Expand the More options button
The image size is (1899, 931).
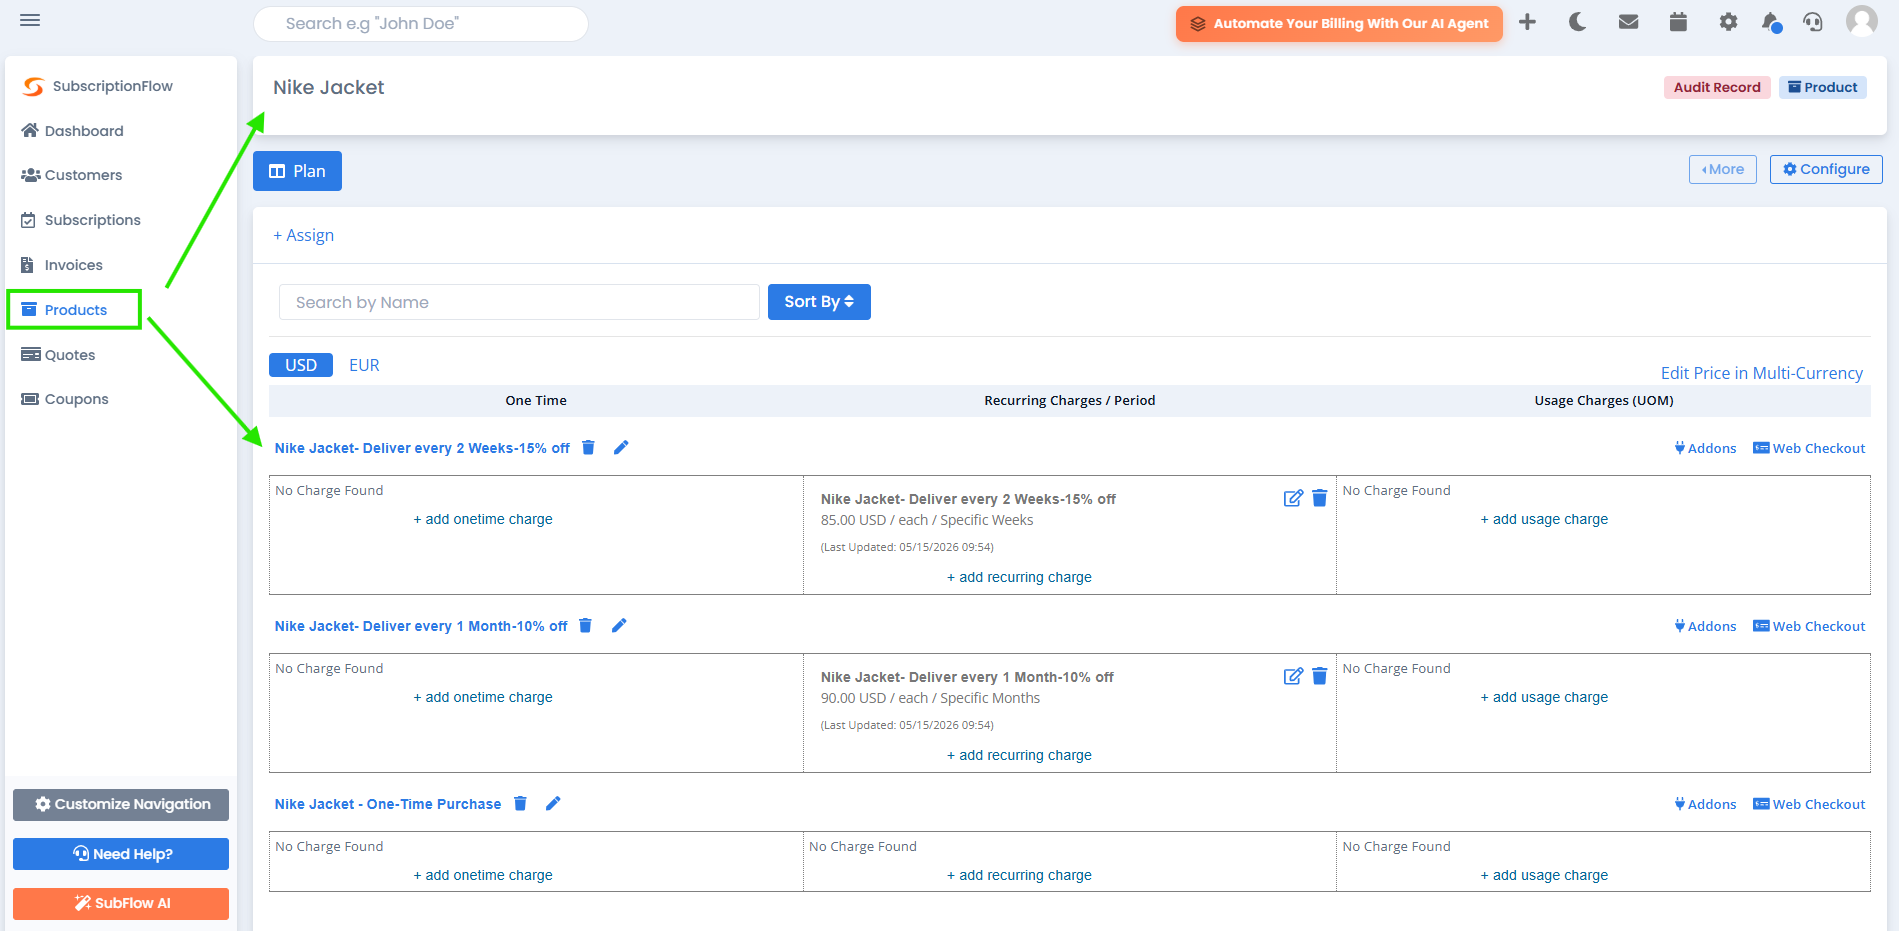click(1723, 169)
